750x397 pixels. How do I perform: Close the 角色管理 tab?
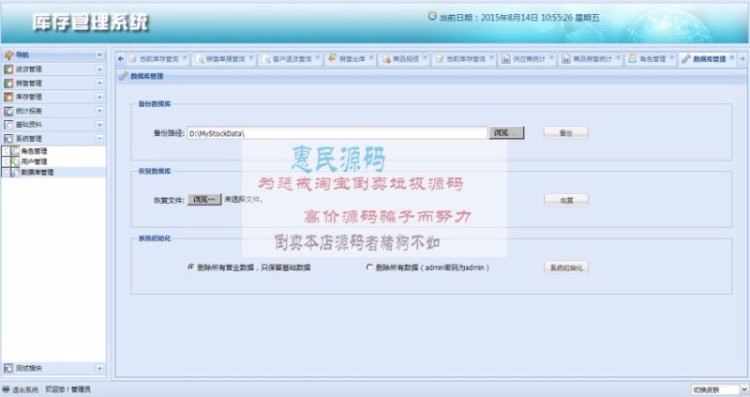(x=672, y=58)
